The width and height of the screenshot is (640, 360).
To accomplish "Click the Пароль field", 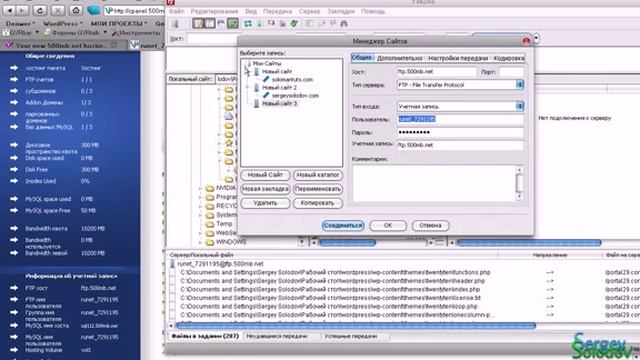I will (x=460, y=132).
